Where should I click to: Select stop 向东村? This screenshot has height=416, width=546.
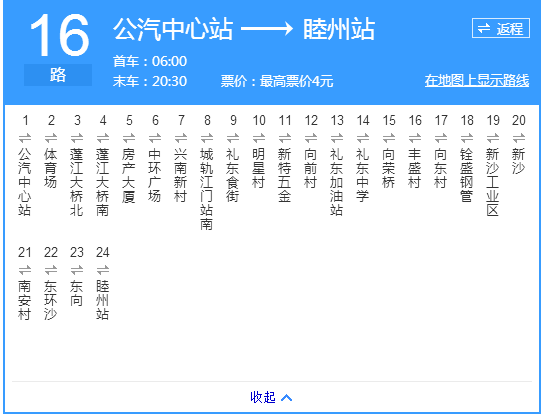tap(441, 168)
